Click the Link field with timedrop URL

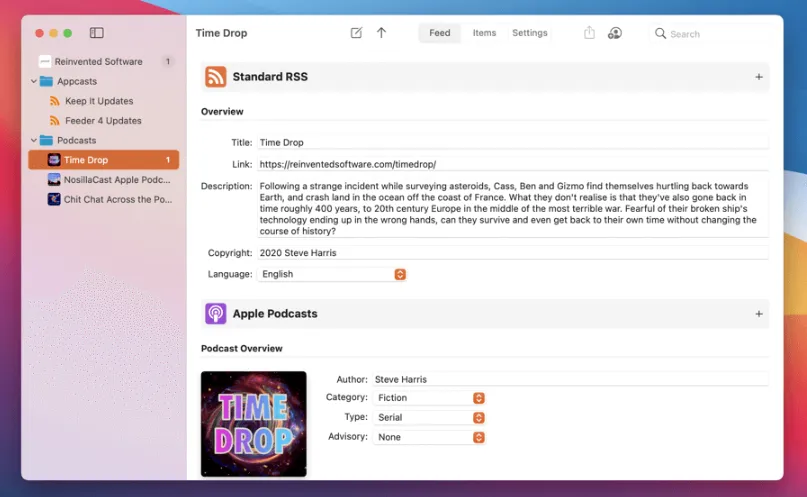(513, 164)
